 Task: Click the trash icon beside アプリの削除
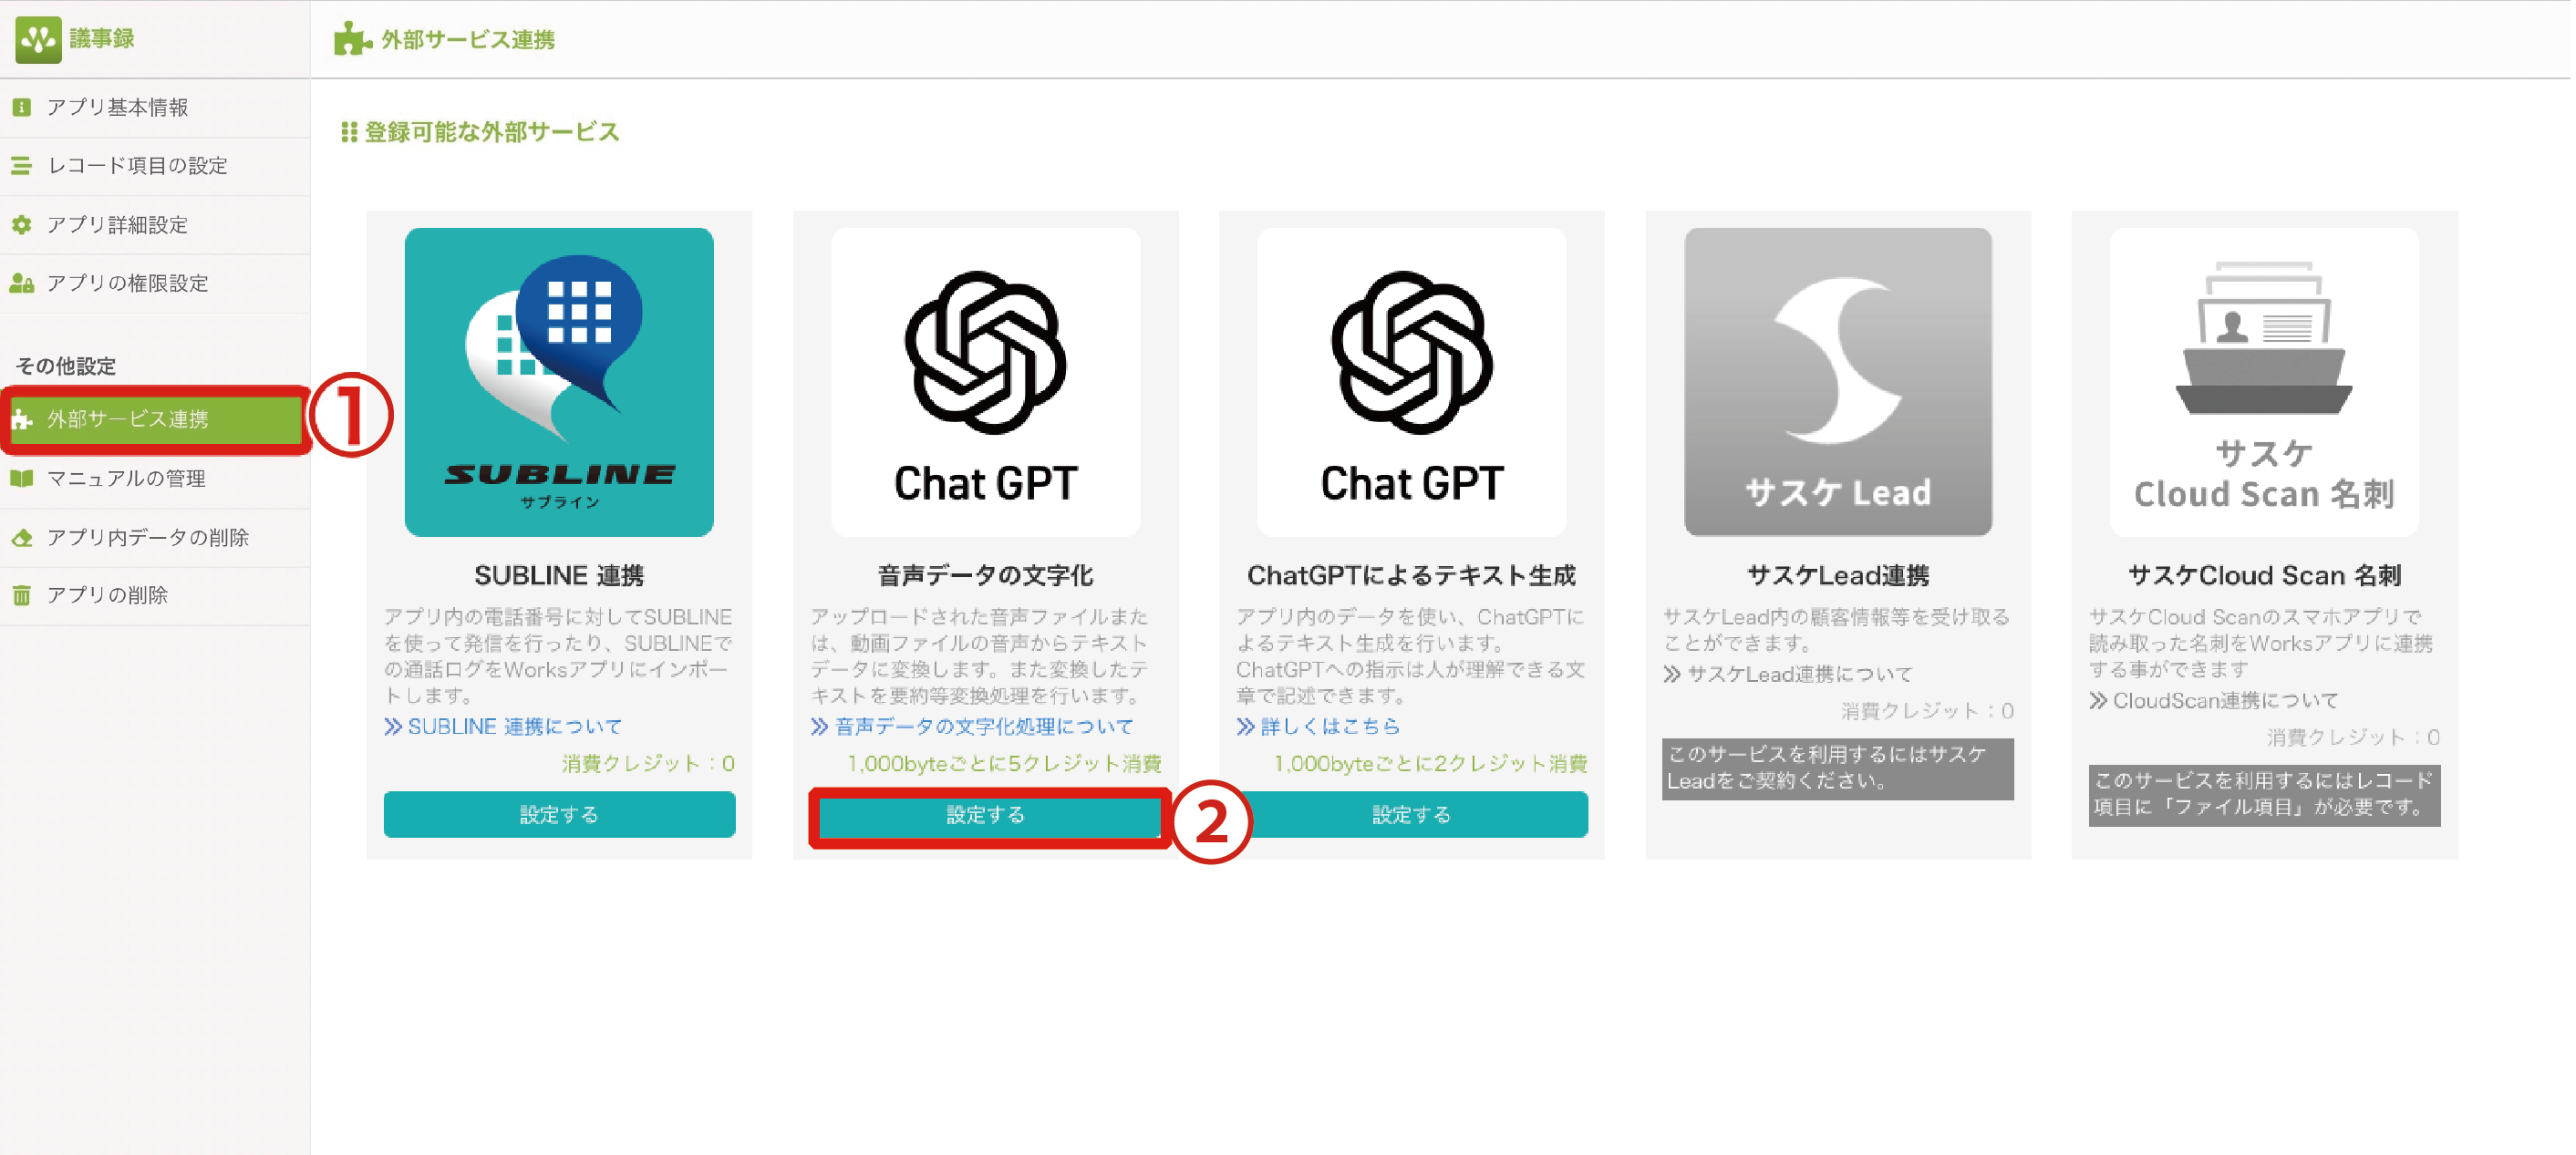coord(22,596)
